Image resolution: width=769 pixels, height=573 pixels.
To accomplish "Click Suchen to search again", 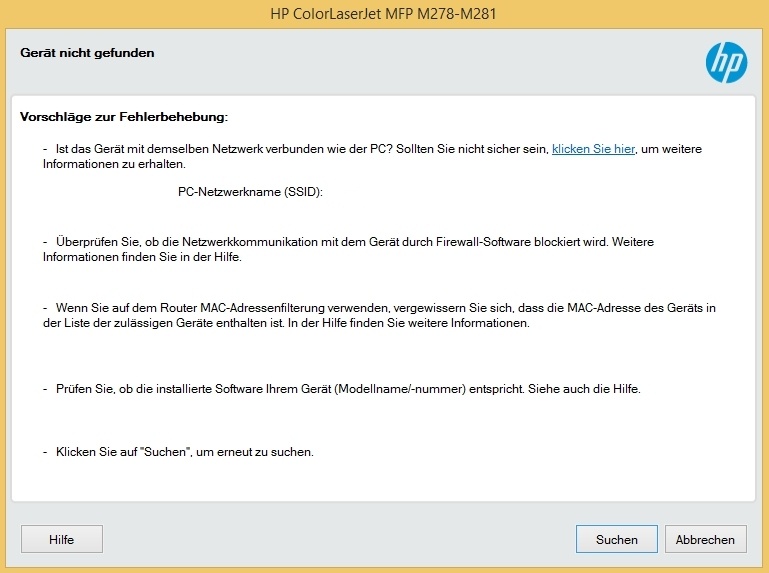I will (616, 539).
